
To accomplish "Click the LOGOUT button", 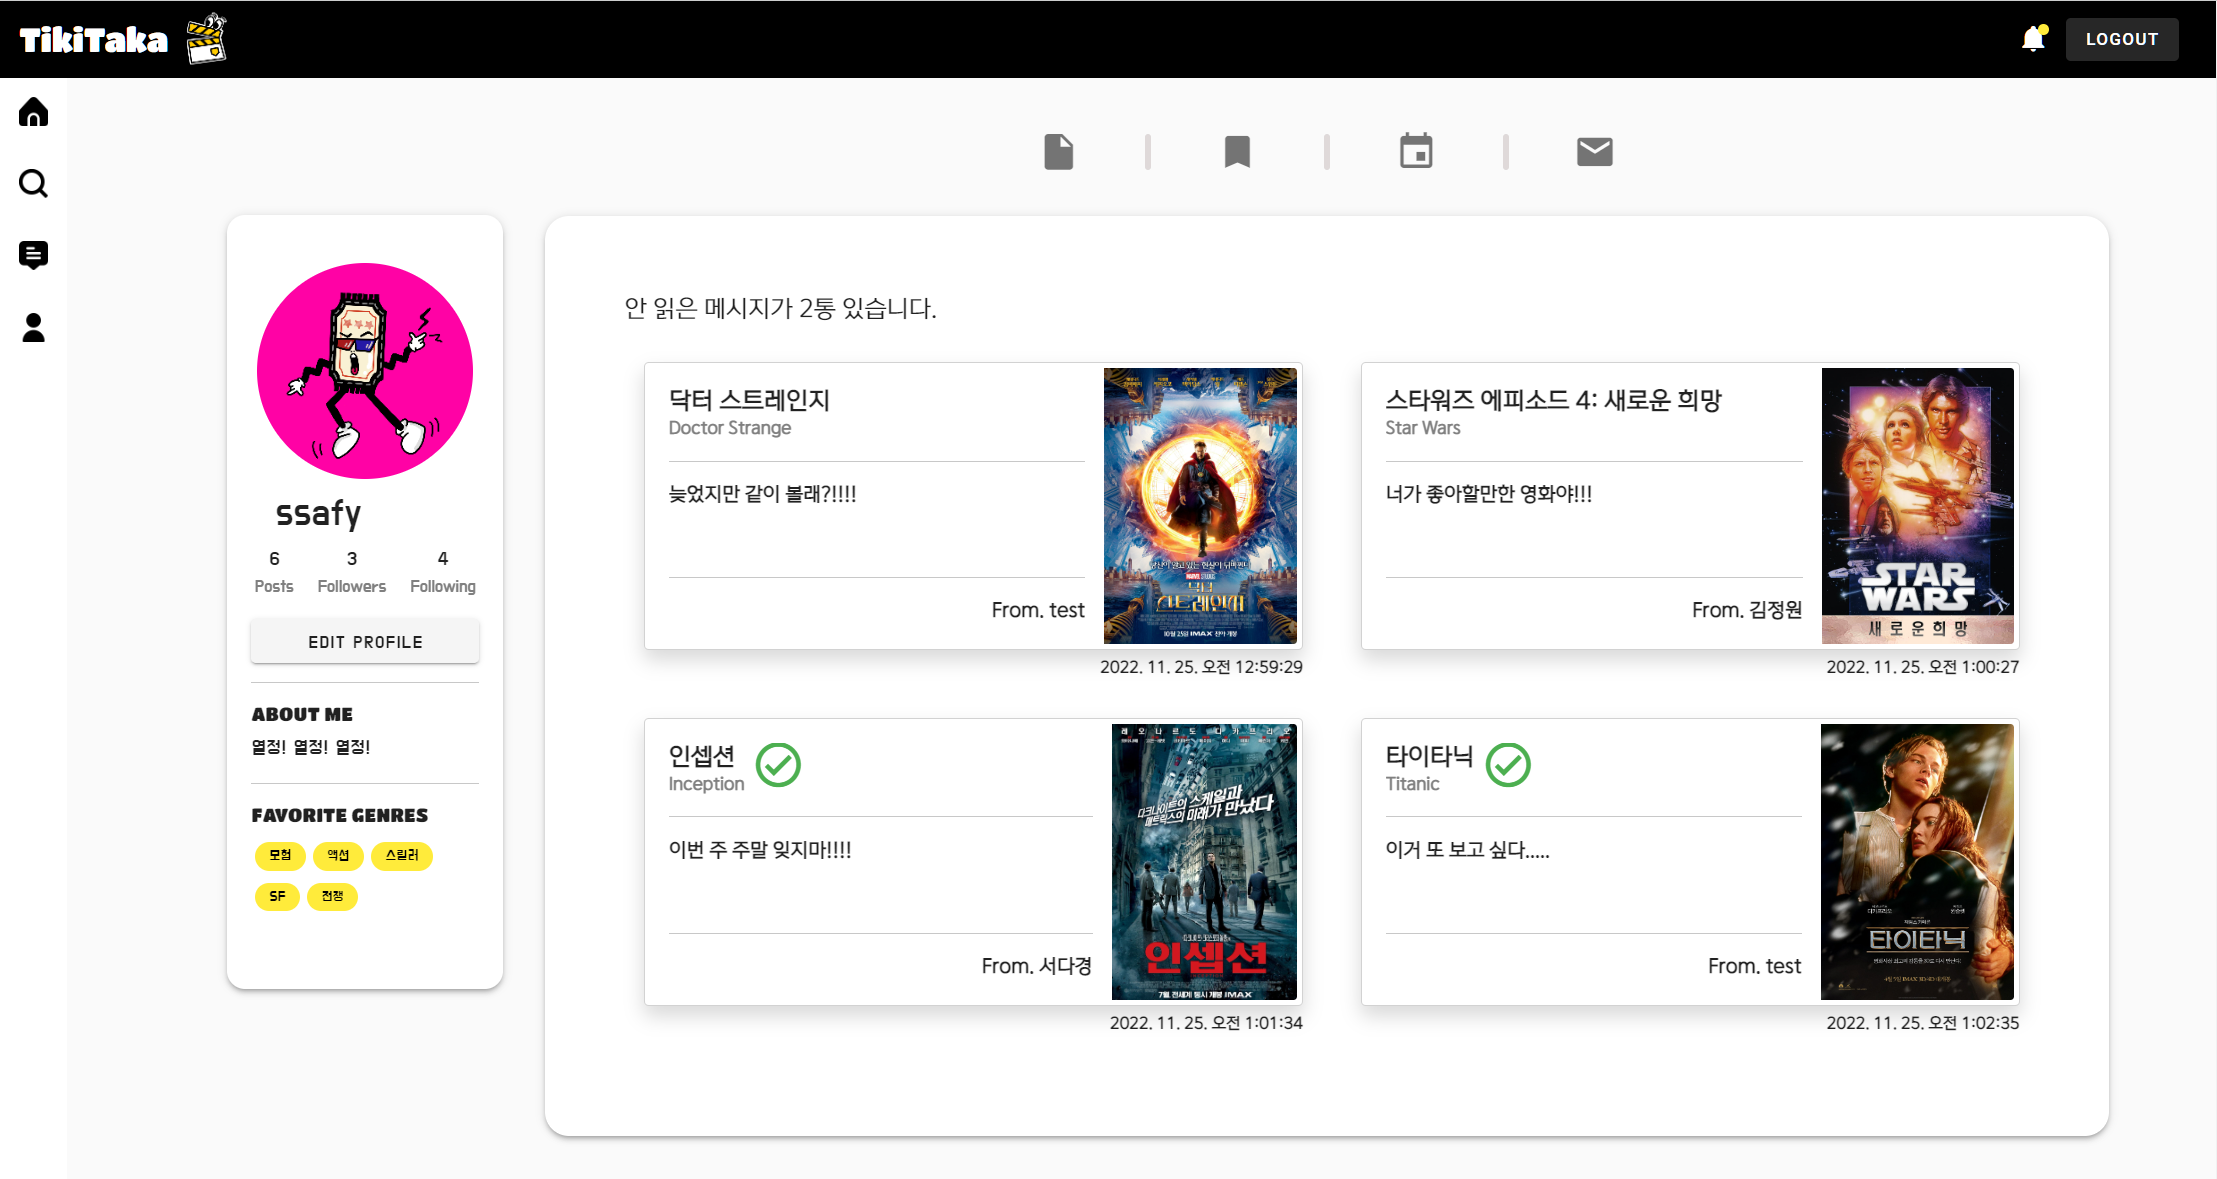I will point(2121,39).
